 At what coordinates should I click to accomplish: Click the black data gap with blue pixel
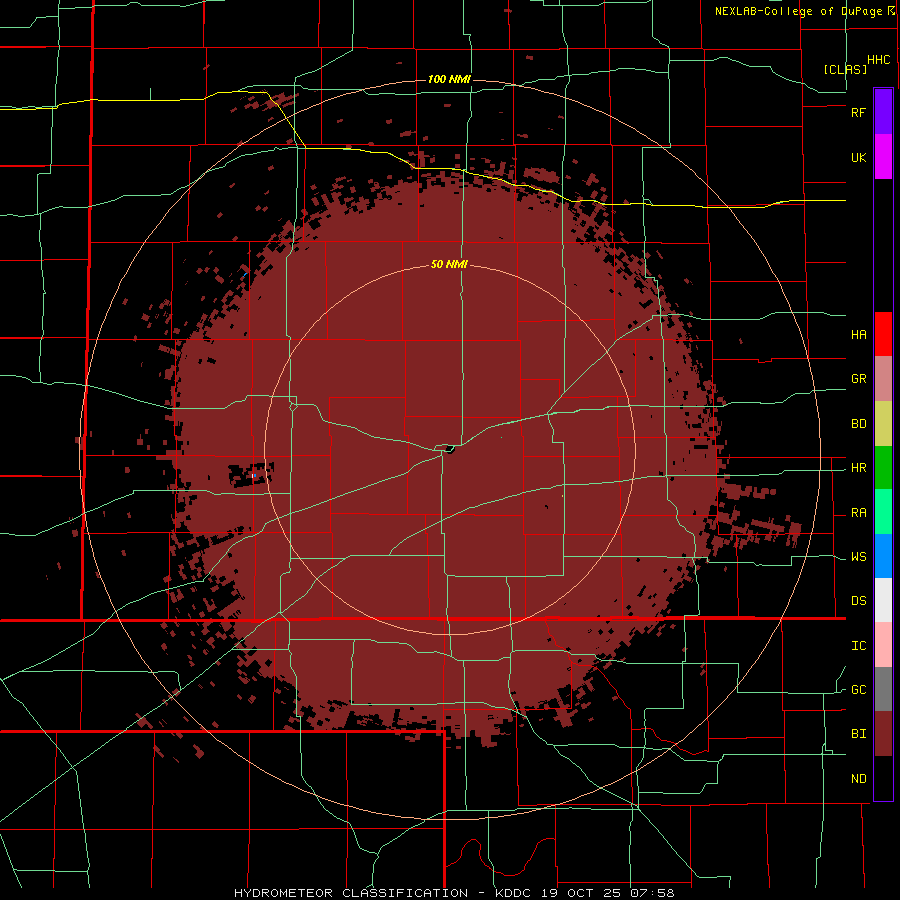(x=251, y=475)
